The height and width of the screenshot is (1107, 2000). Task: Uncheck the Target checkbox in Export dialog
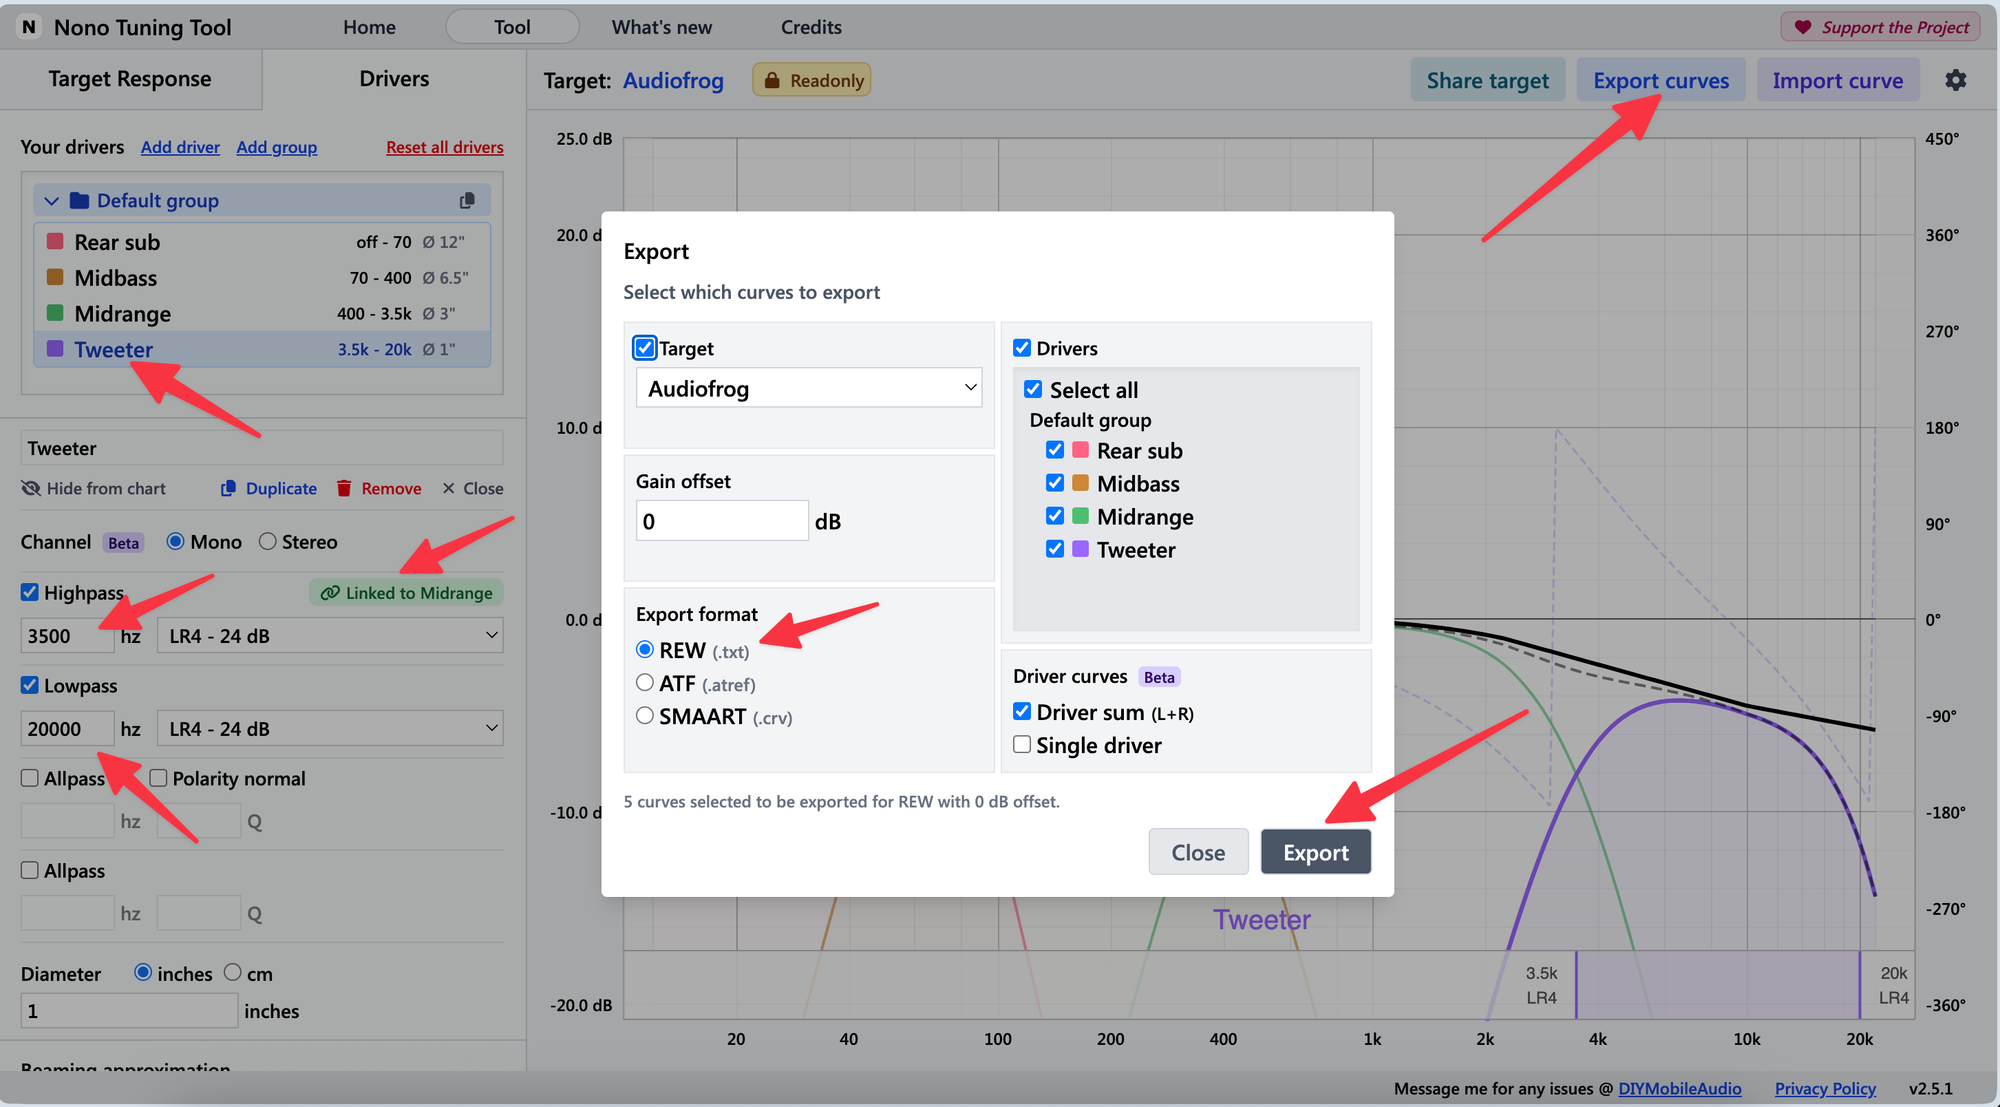645,348
